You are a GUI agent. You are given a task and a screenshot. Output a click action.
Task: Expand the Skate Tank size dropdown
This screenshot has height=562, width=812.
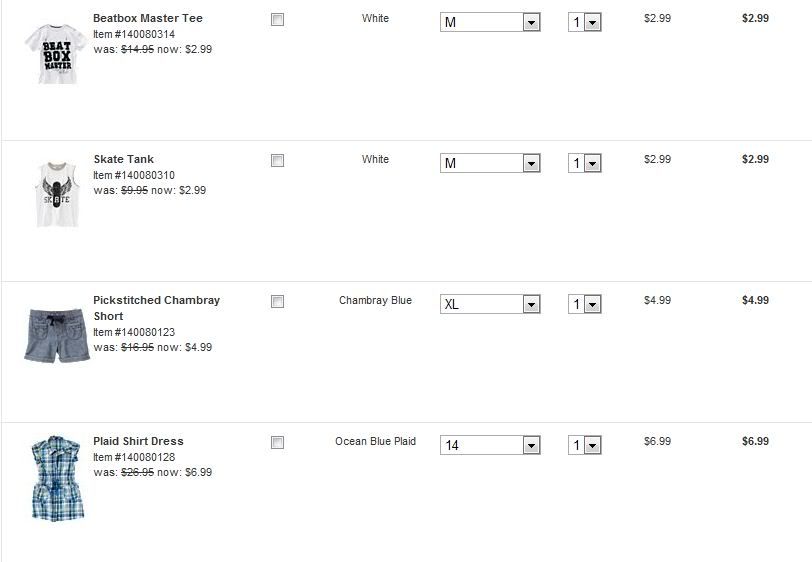point(490,163)
